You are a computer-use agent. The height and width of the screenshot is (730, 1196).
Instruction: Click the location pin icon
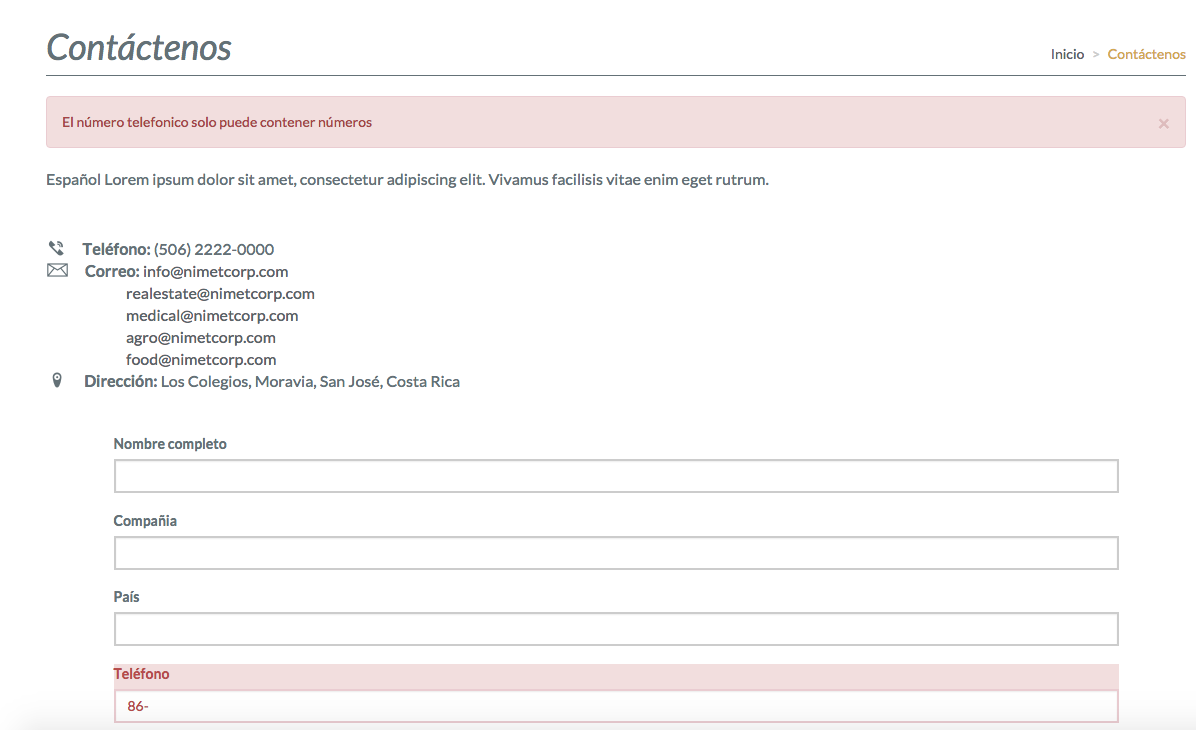point(57,380)
